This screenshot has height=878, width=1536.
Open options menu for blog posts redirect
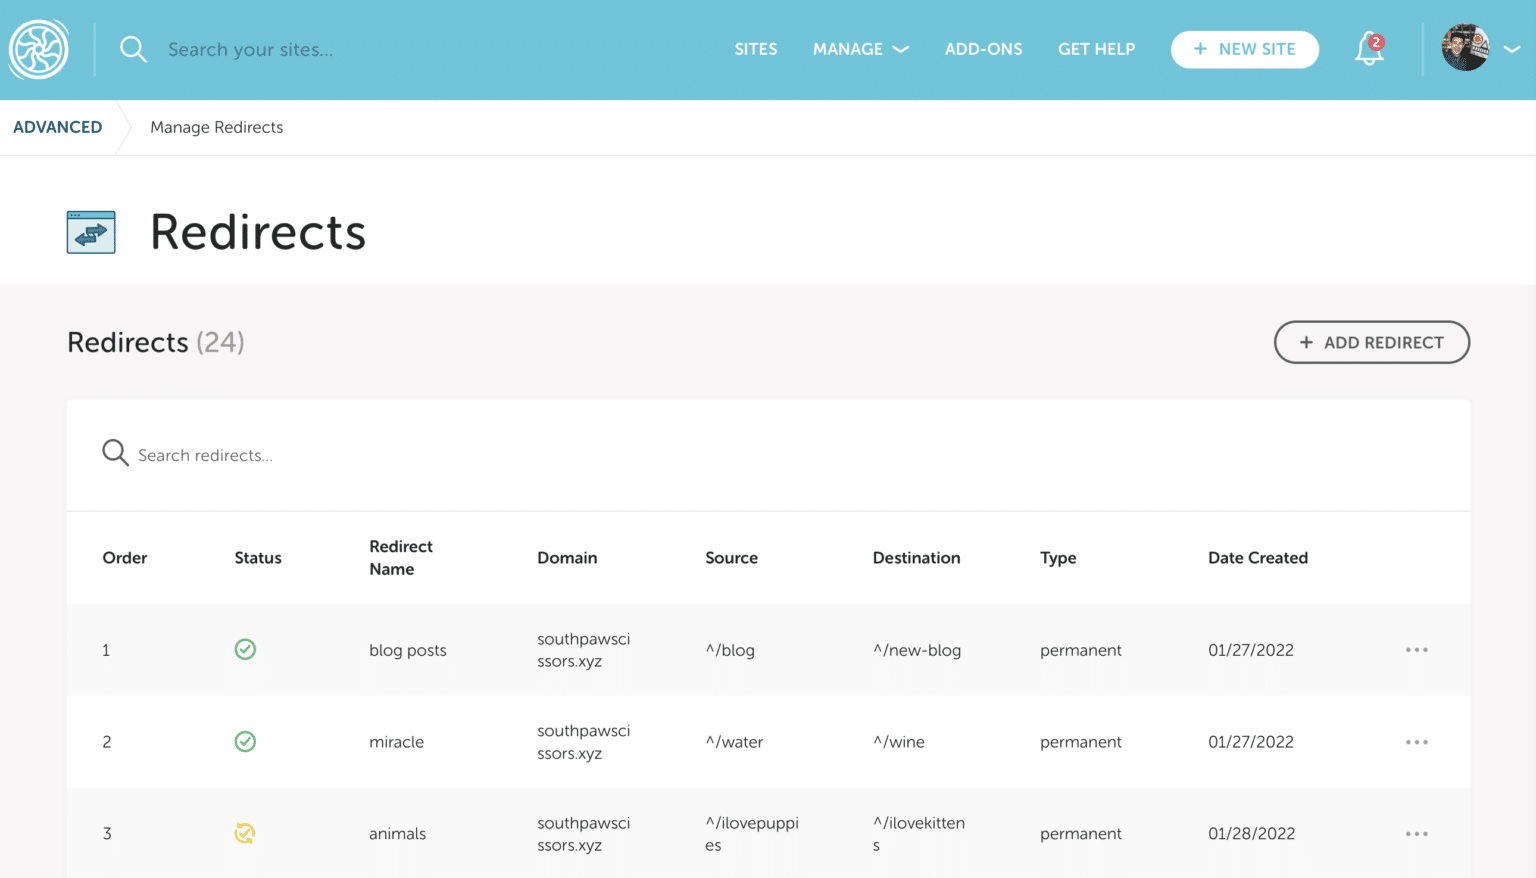click(1416, 650)
